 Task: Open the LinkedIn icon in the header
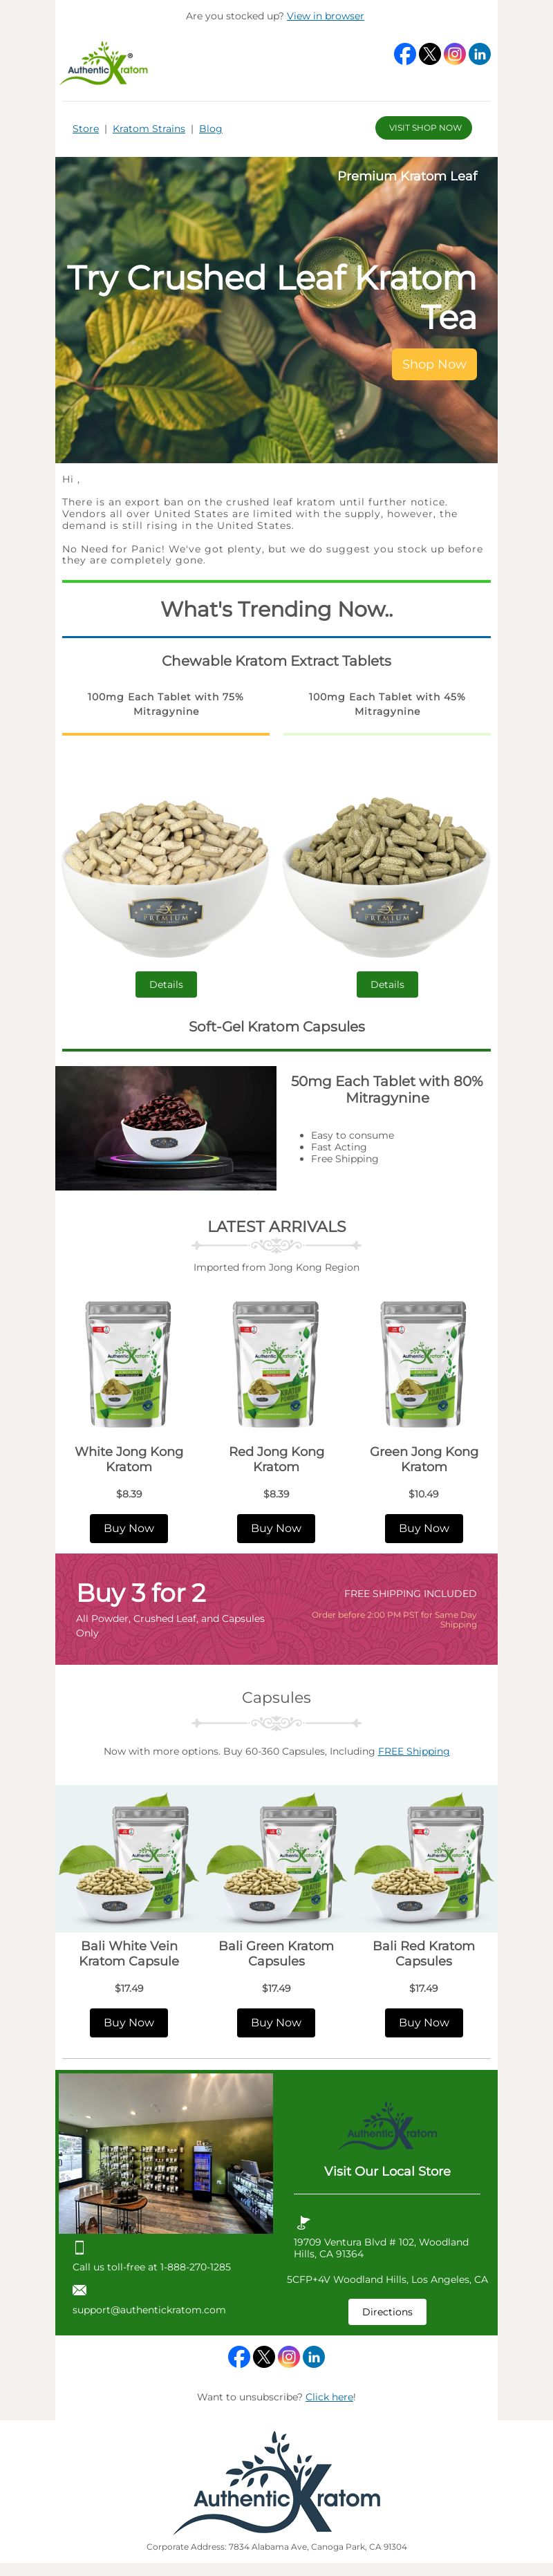pyautogui.click(x=480, y=54)
